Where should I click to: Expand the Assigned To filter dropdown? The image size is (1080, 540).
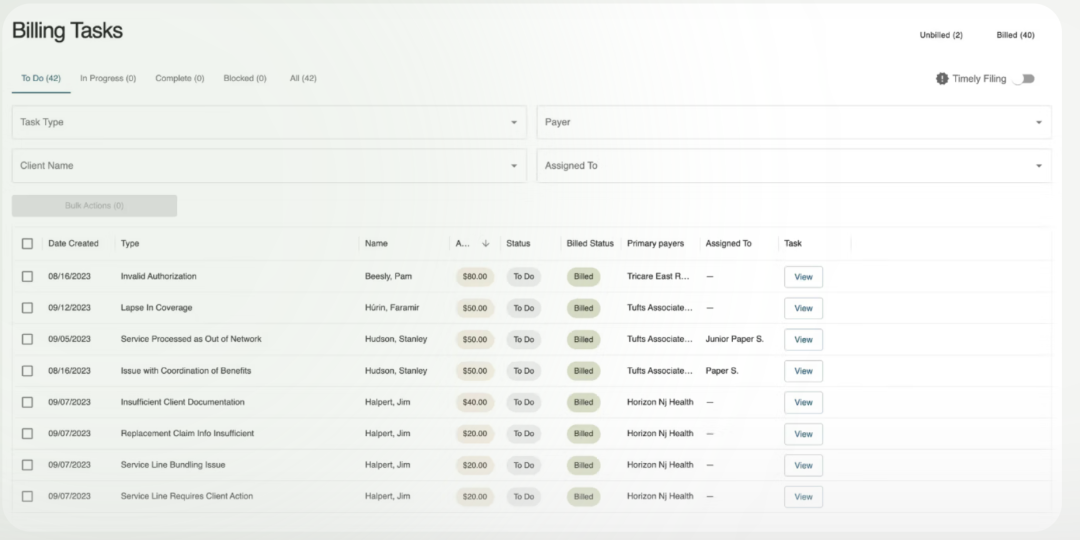(x=794, y=165)
